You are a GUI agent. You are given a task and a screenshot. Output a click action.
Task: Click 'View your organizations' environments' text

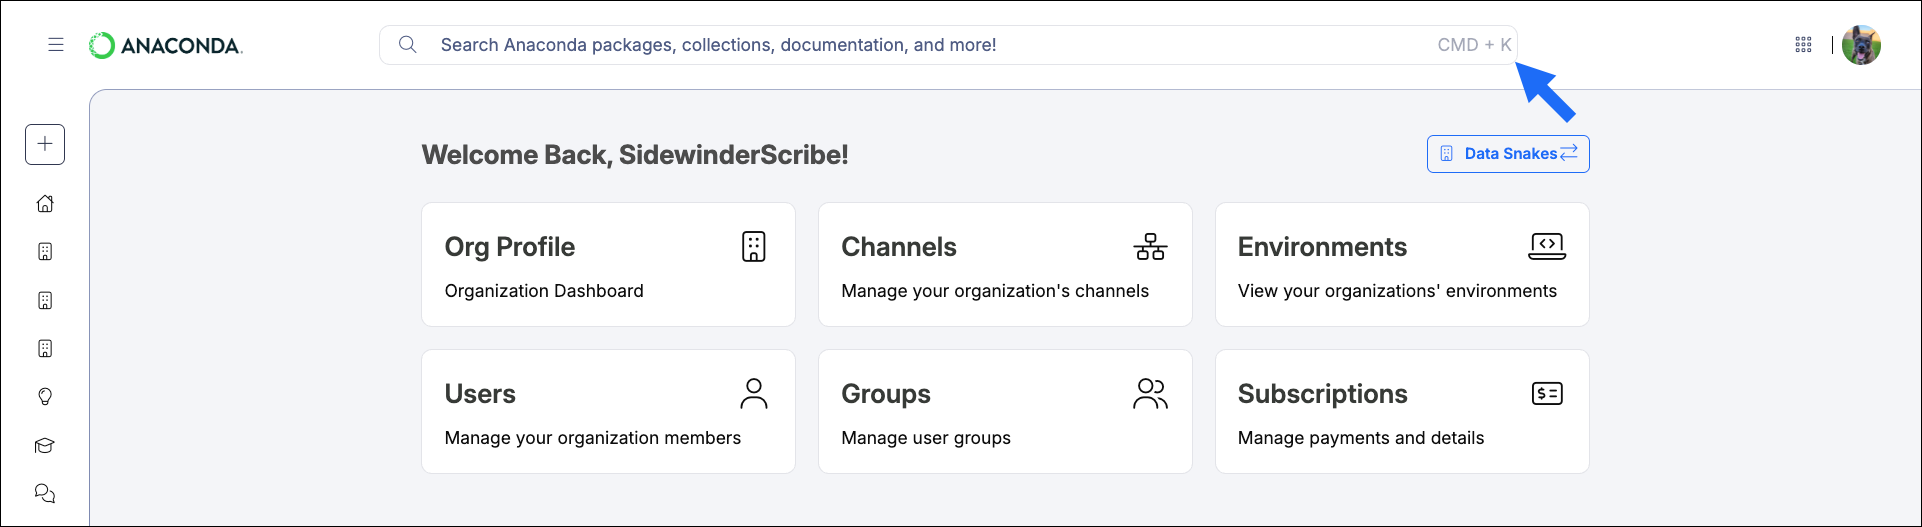[x=1397, y=291]
